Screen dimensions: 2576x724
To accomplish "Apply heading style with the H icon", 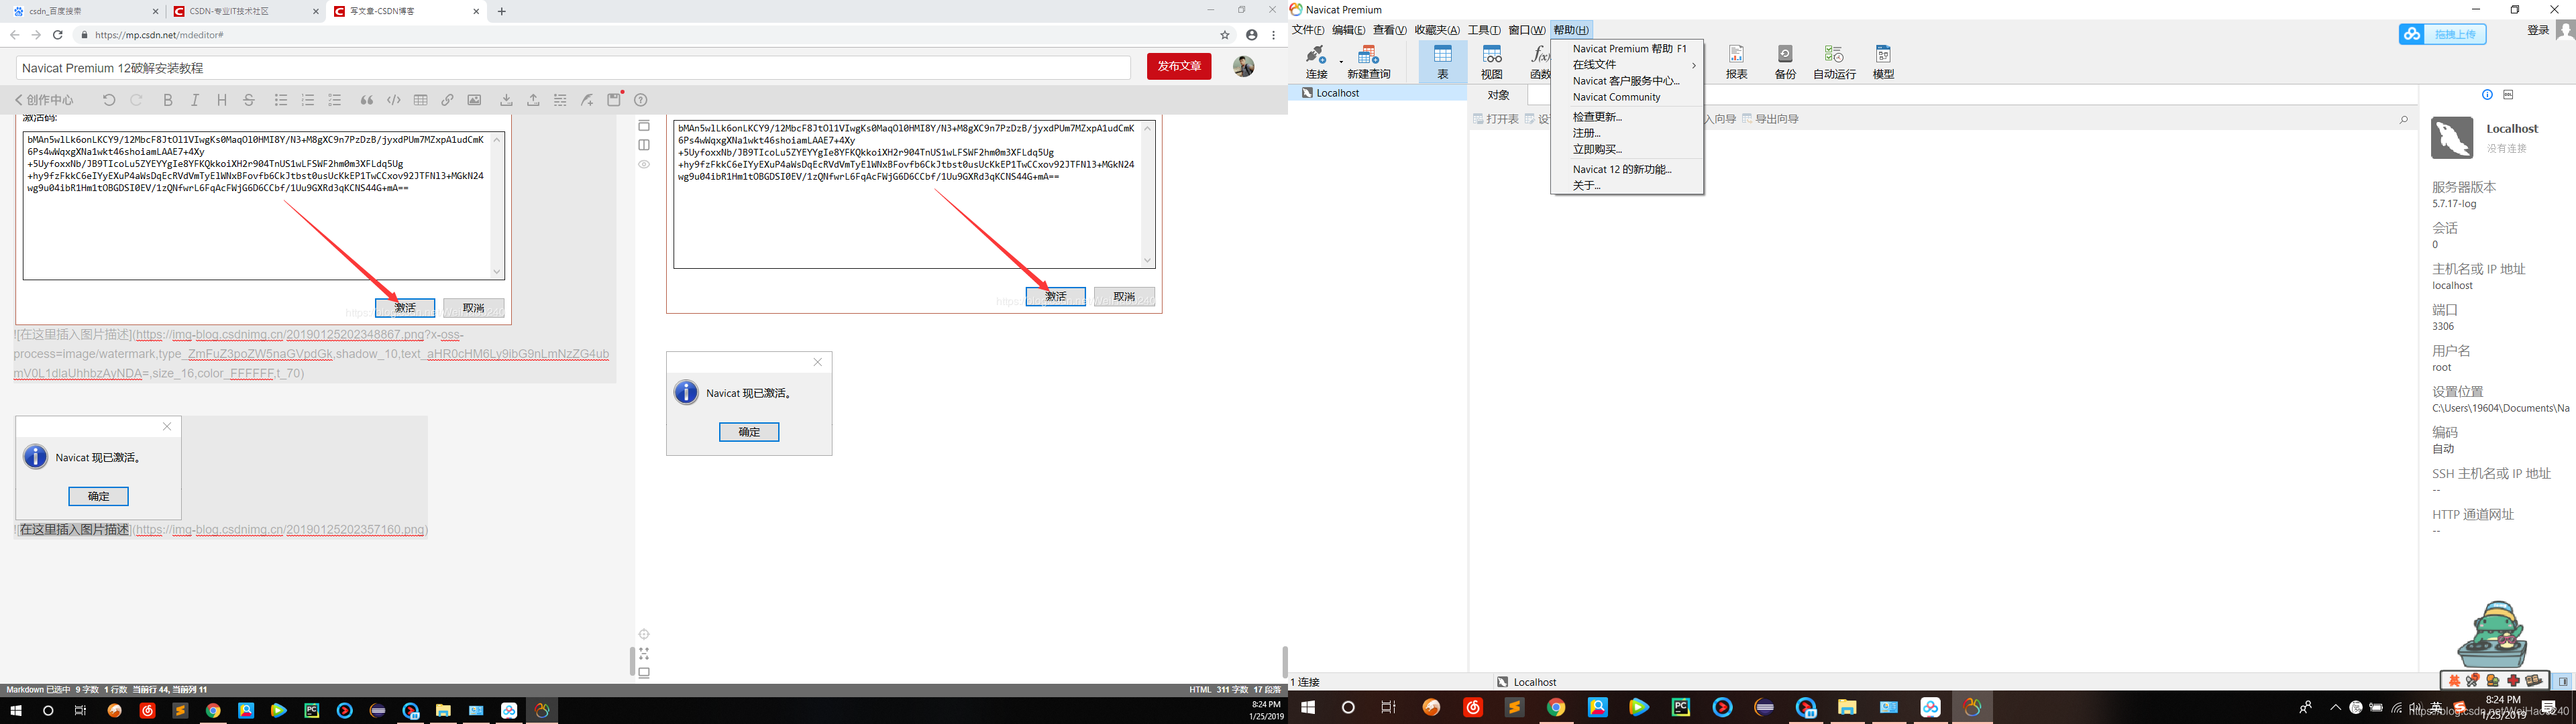I will (x=222, y=100).
